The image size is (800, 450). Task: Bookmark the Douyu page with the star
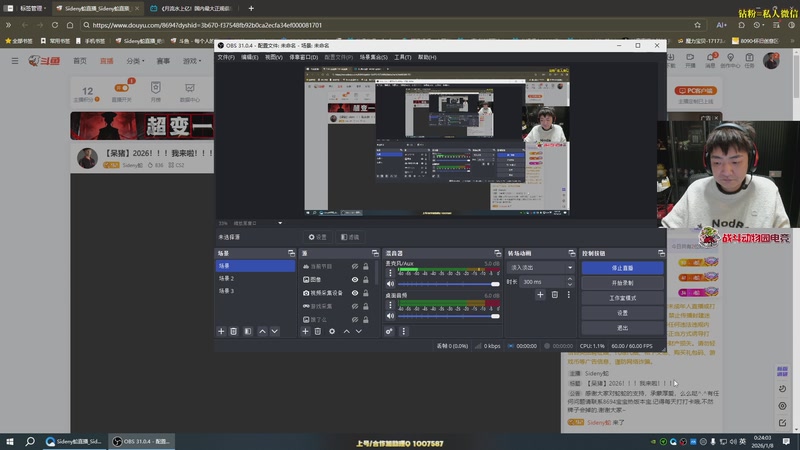(x=697, y=24)
